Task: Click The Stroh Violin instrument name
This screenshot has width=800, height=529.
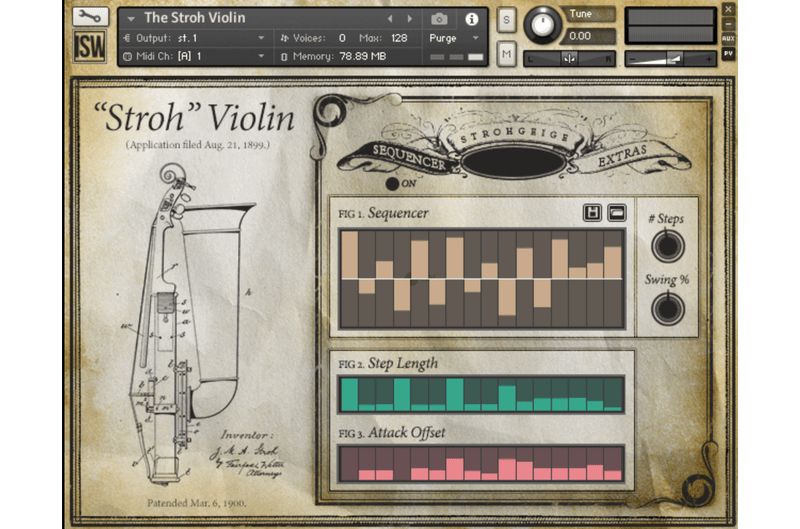Action: point(194,18)
